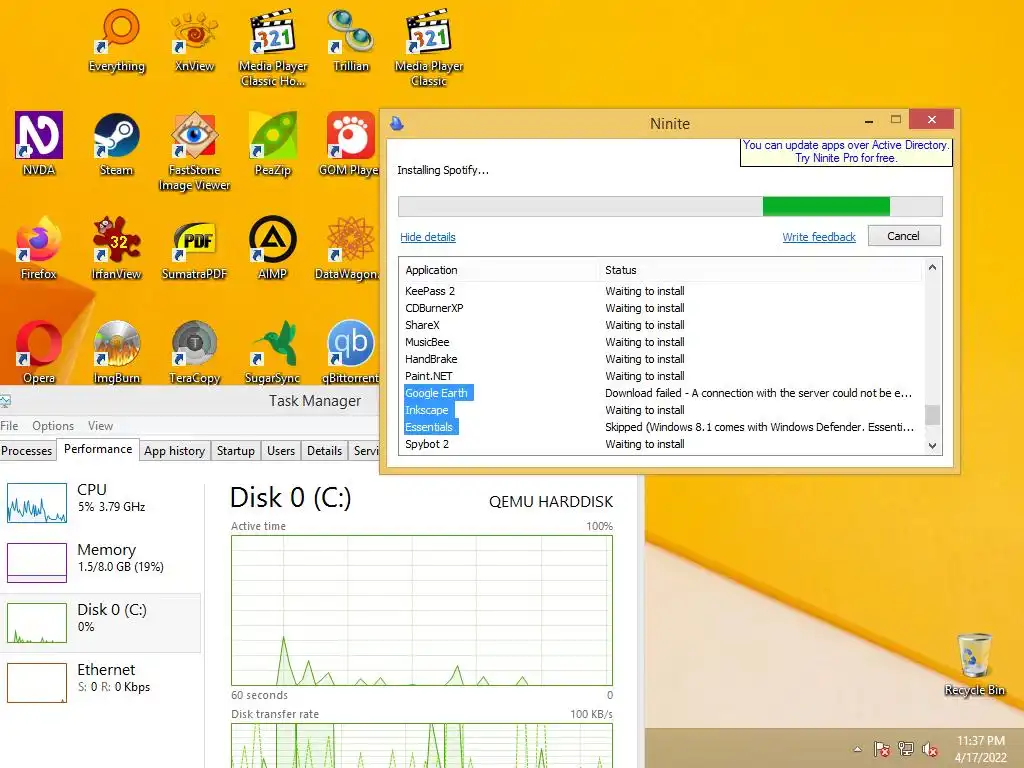Open the Media Player Classic shortcut
1024x768 pixels.
click(429, 47)
